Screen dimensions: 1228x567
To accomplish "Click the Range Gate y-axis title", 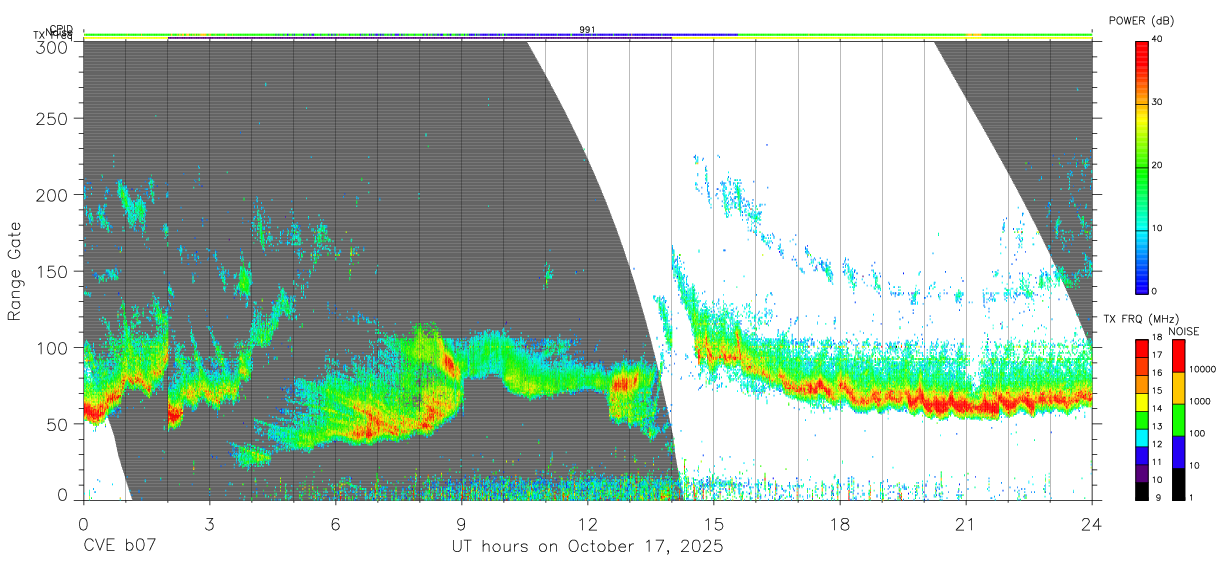I will (16, 271).
